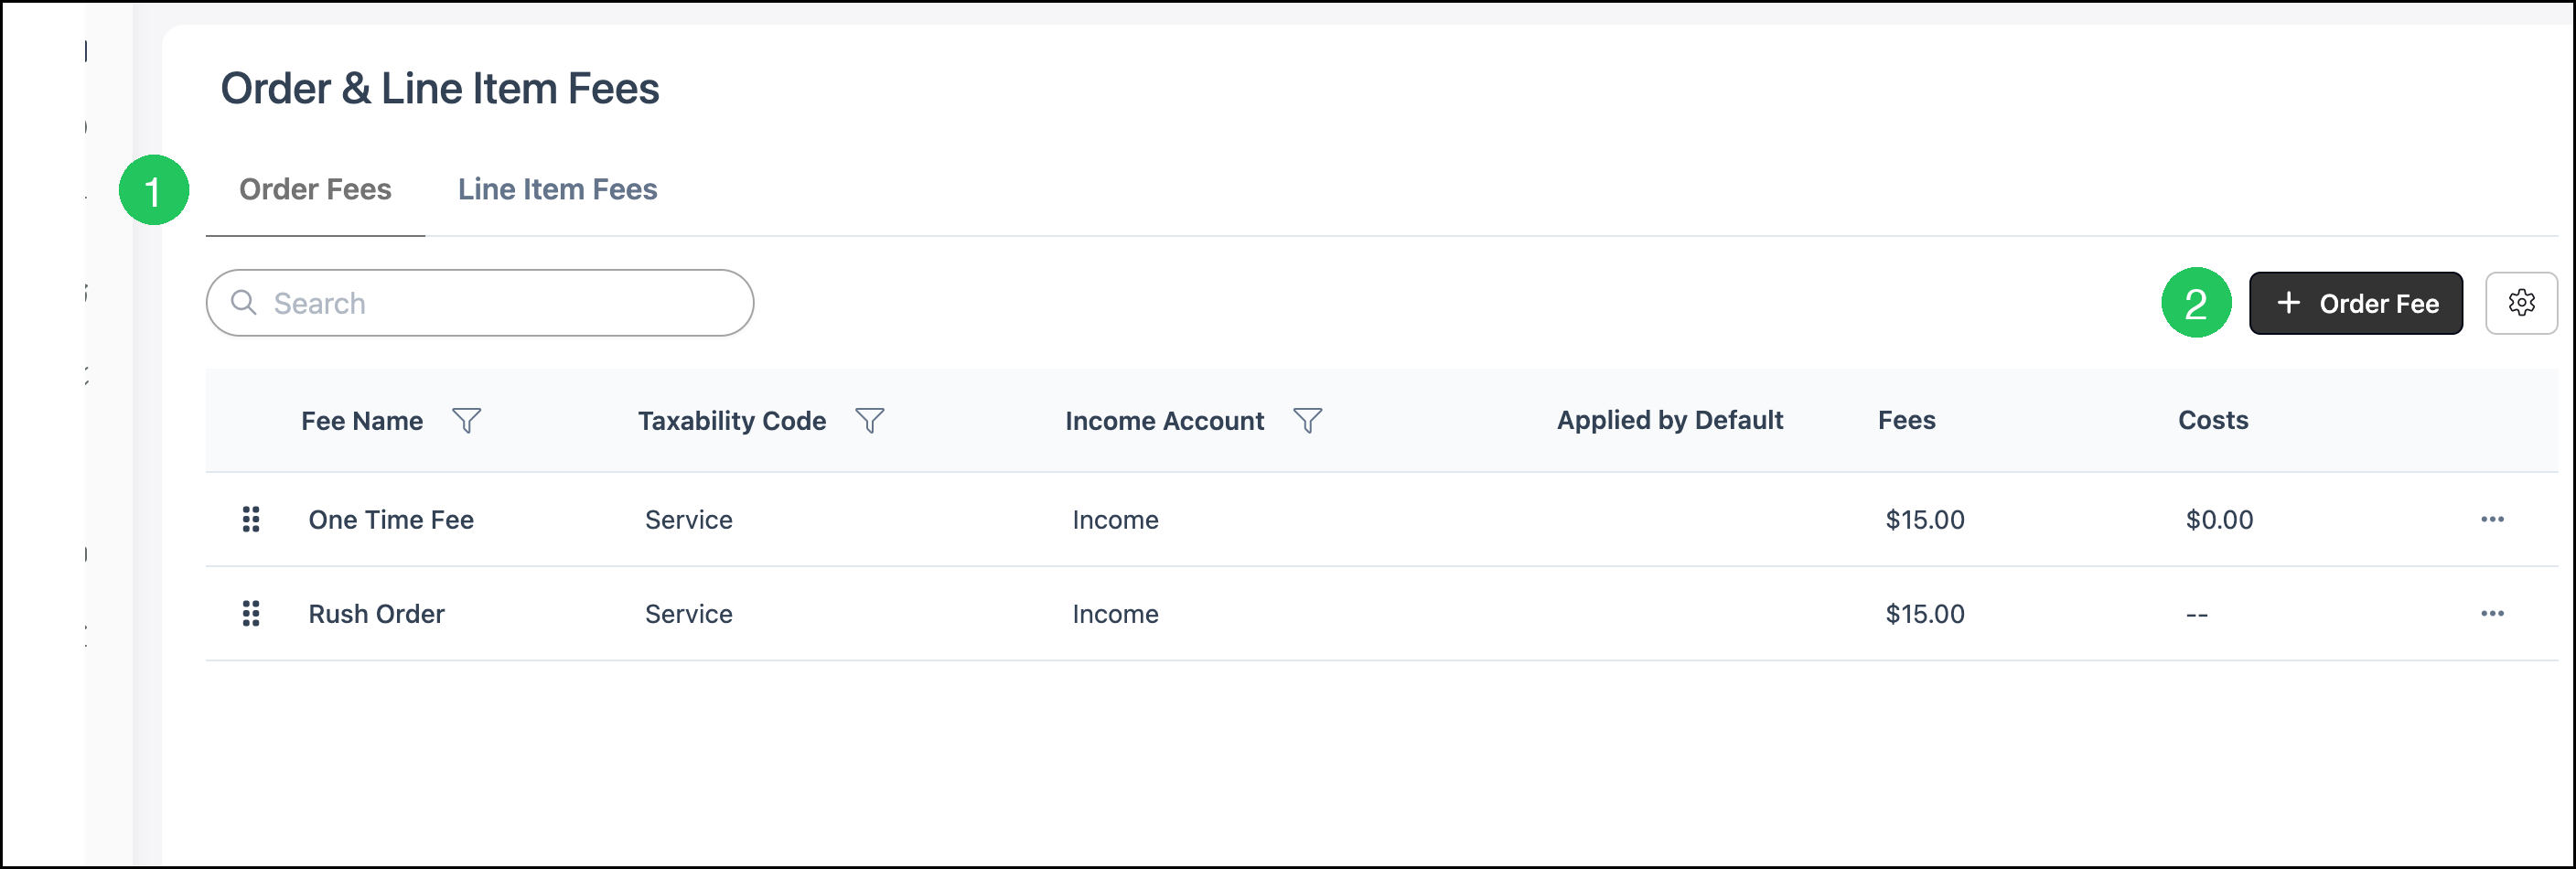Image resolution: width=2576 pixels, height=869 pixels.
Task: Click the plus icon on Order Fee
Action: [2288, 302]
